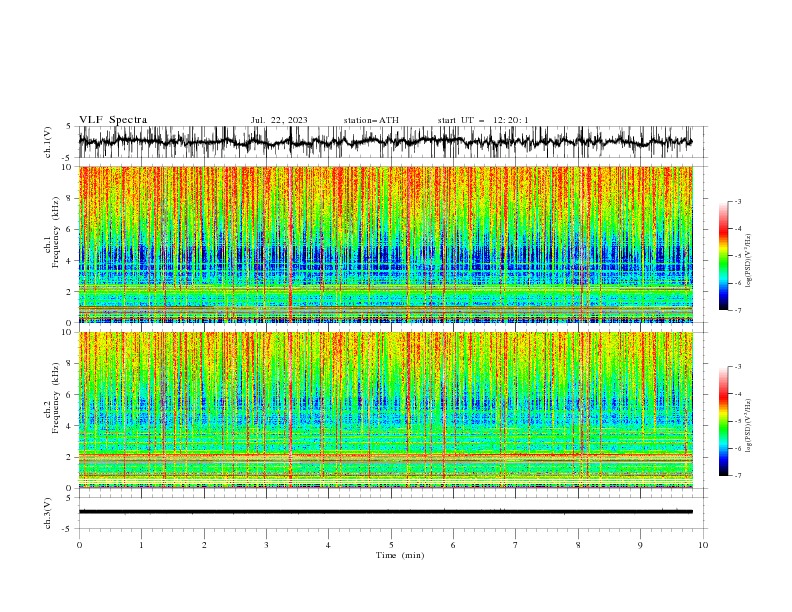
Task: Select the date text "Jul. 22, 2023"
Action: point(279,120)
